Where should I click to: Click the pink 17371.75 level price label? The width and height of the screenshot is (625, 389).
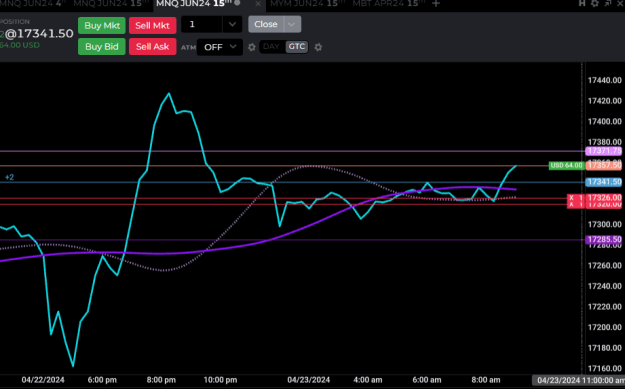coord(604,151)
